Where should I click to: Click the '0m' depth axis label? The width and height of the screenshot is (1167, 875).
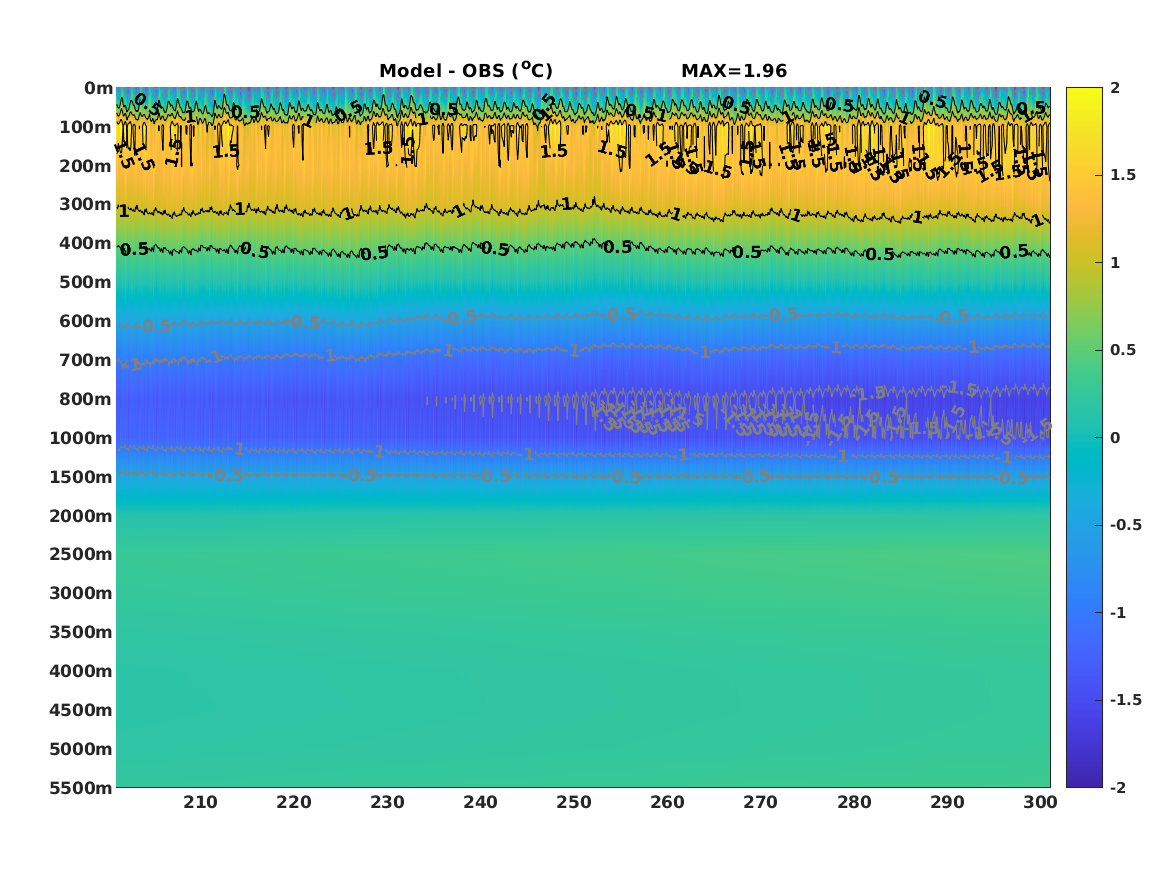[x=98, y=89]
